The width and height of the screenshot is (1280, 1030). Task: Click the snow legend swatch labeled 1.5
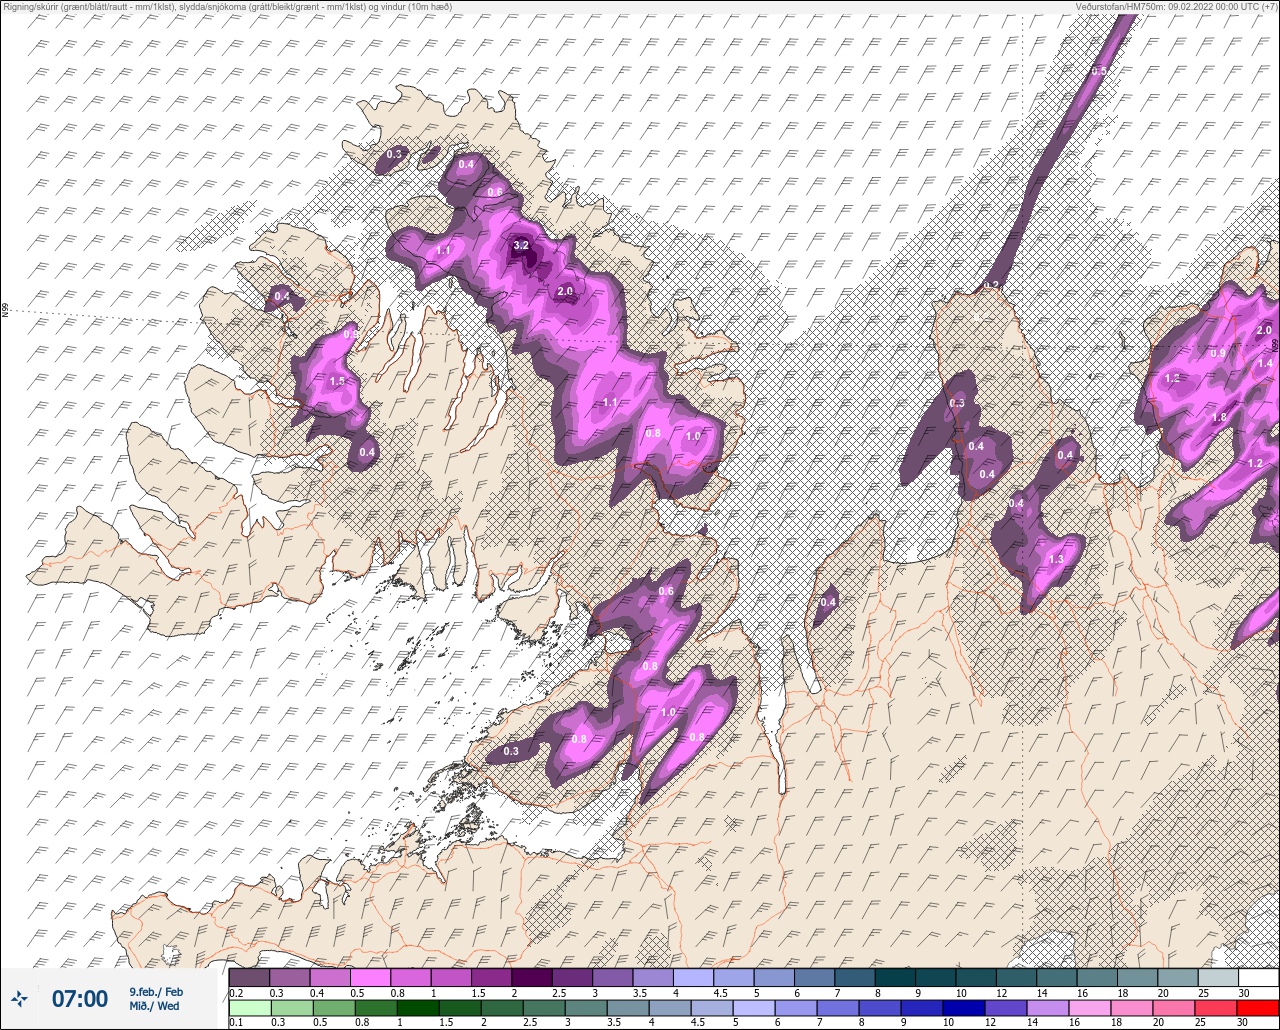click(491, 977)
